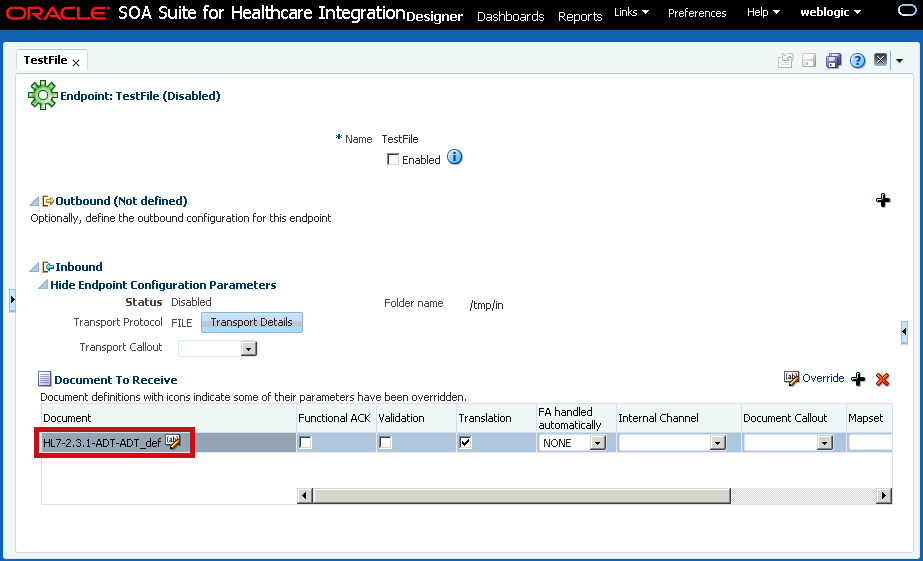Viewport: 923px width, 561px height.
Task: Click the Override icon
Action: coord(791,378)
